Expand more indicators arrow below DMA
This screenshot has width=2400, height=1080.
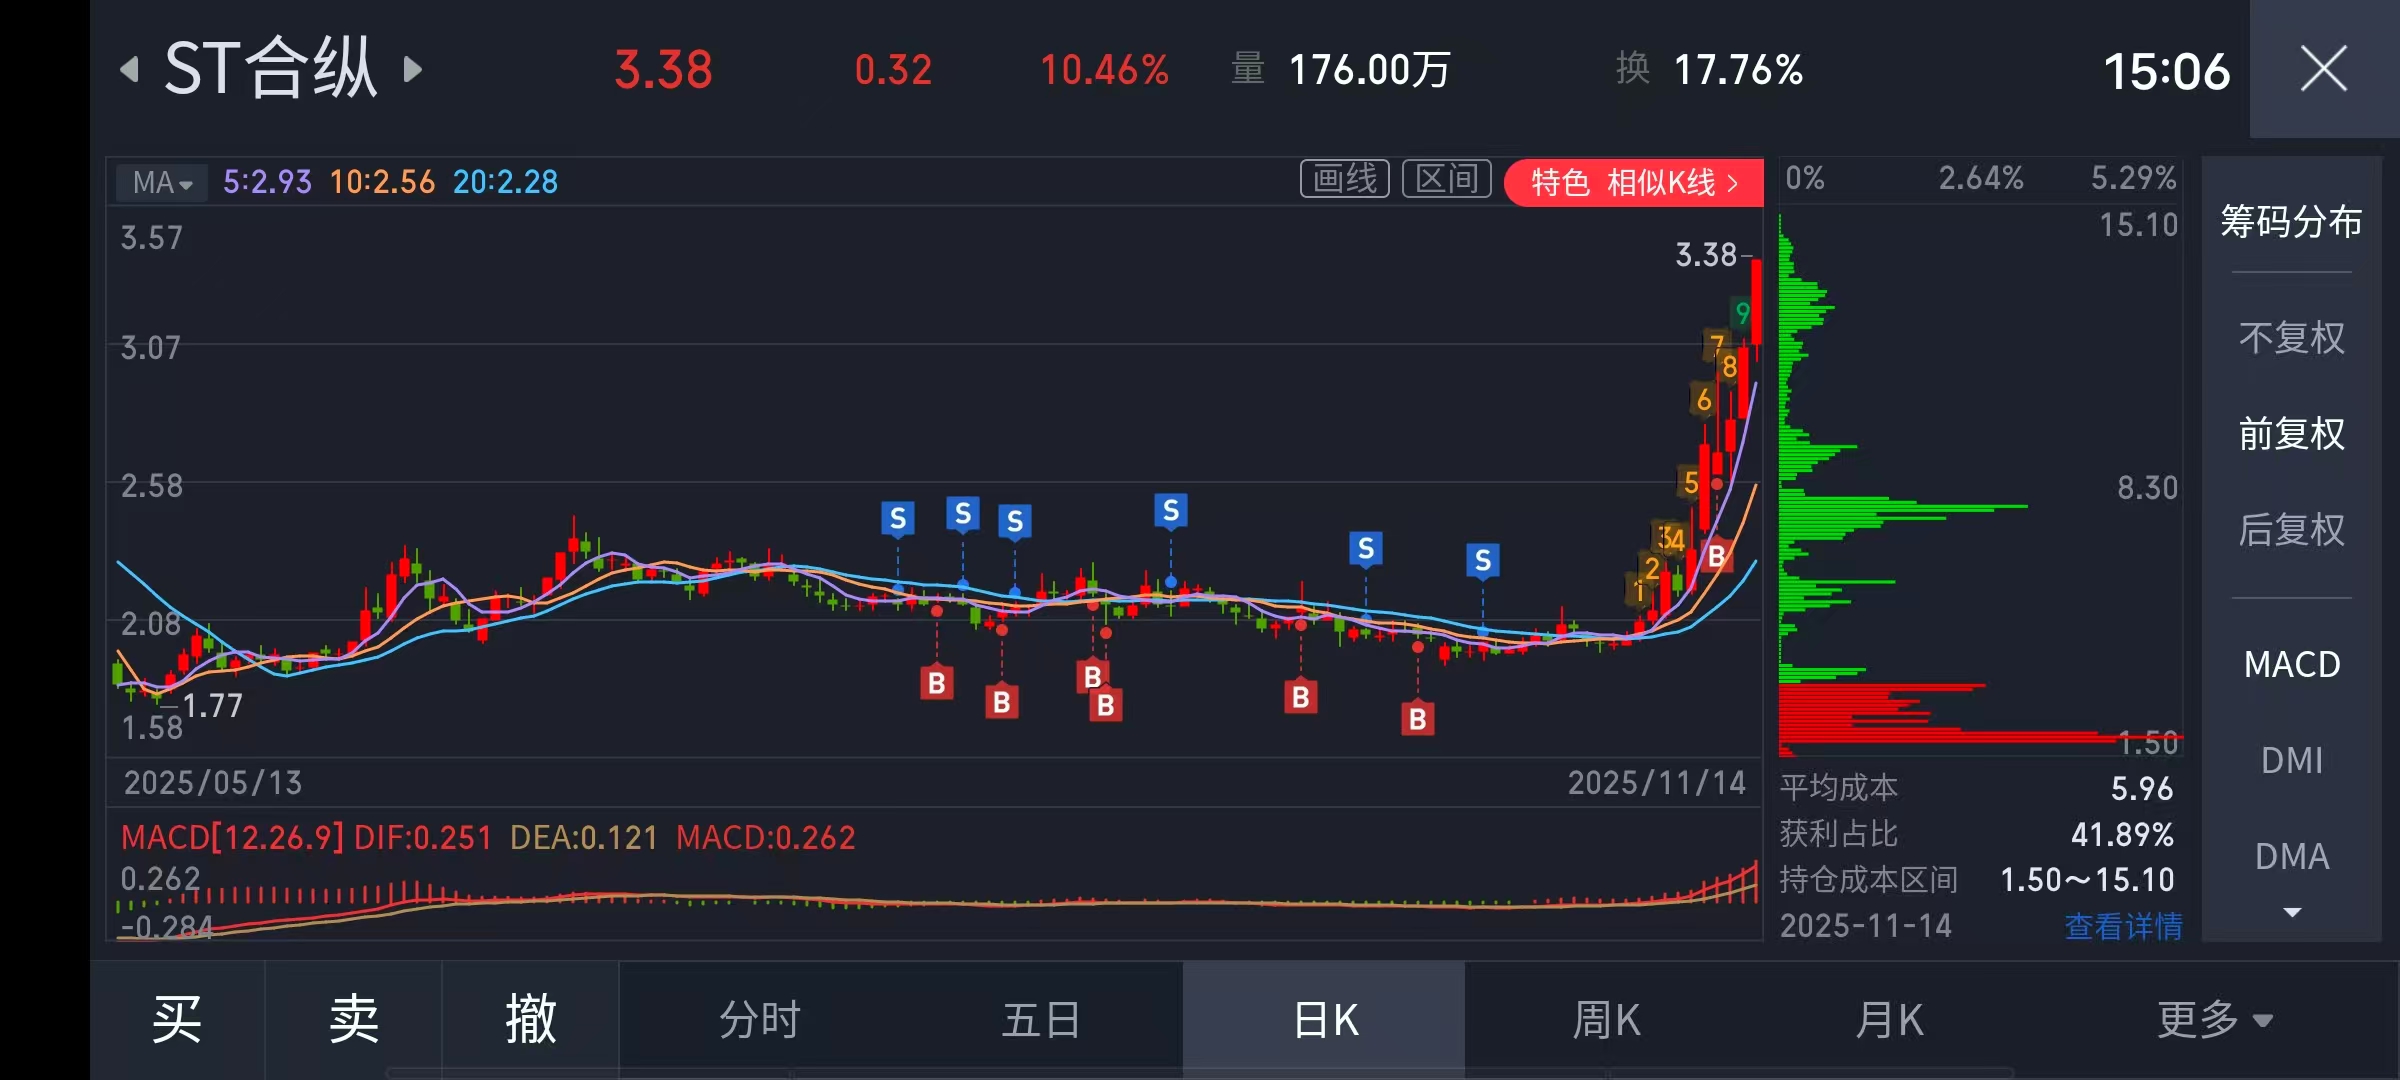click(x=2292, y=912)
